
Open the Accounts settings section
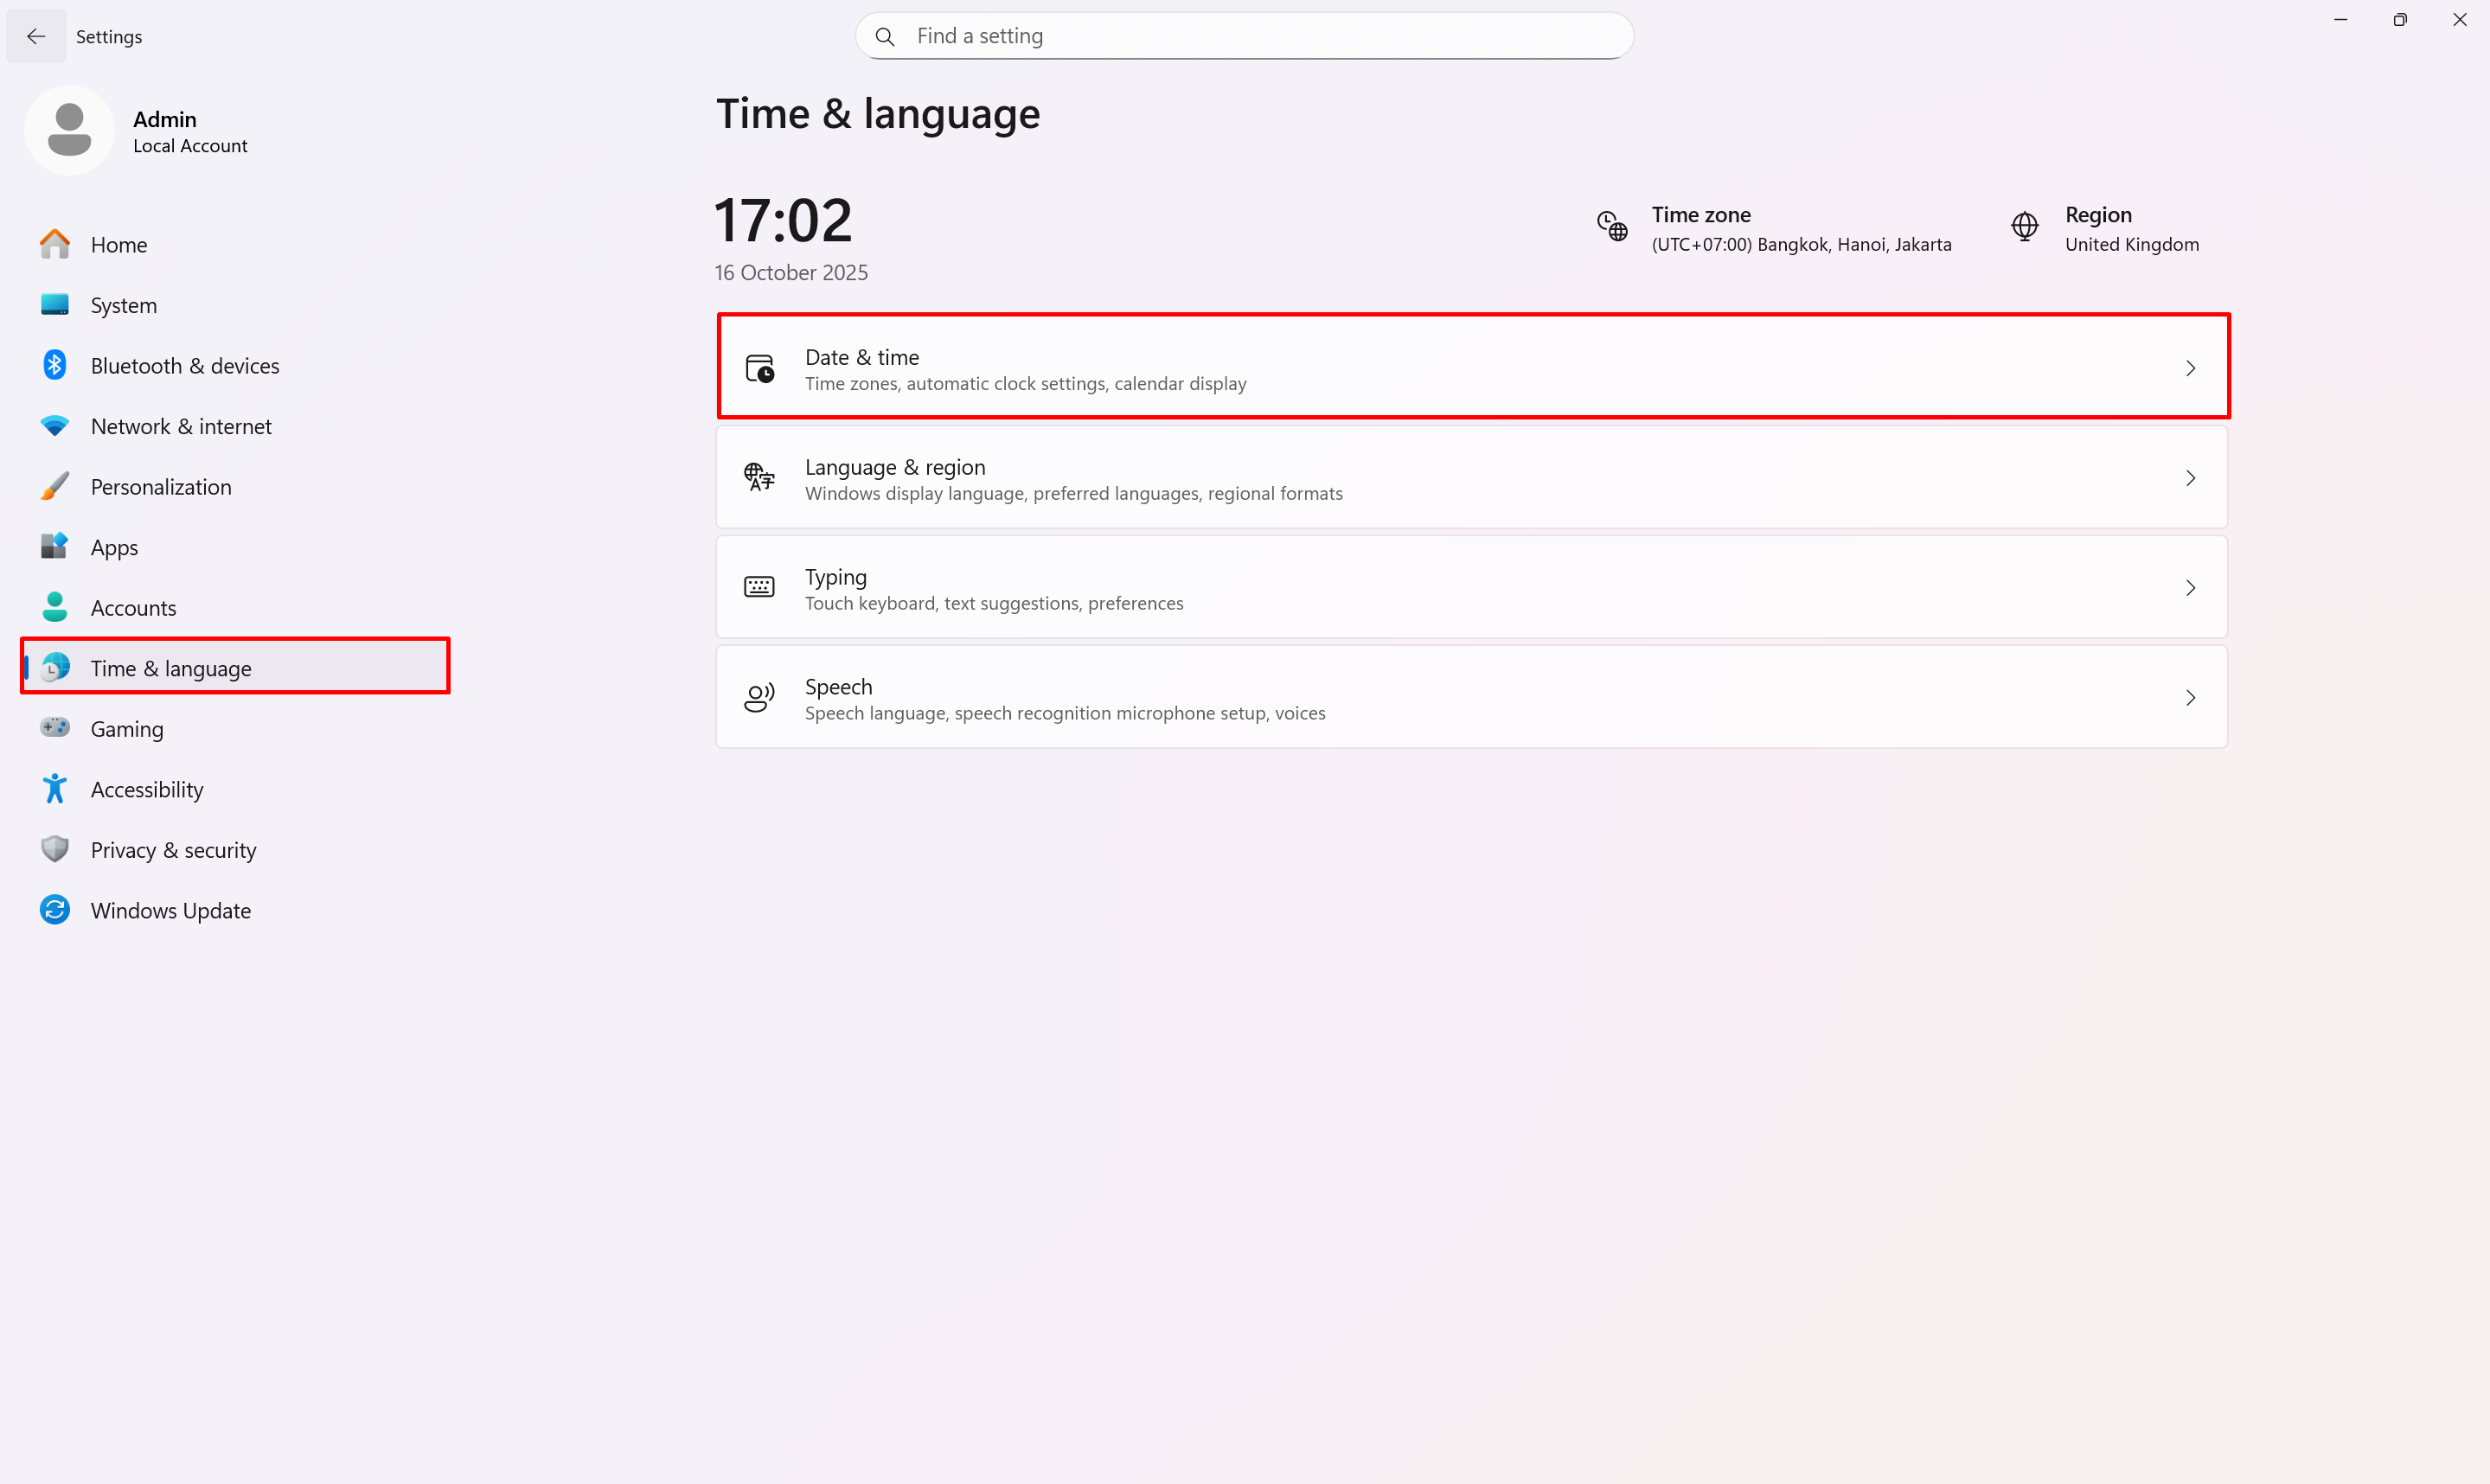coord(133,608)
